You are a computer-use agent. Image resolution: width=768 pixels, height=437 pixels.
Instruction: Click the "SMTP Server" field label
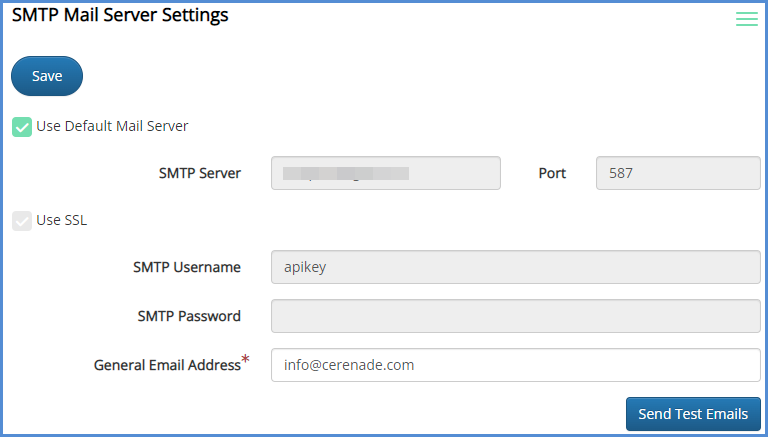199,173
